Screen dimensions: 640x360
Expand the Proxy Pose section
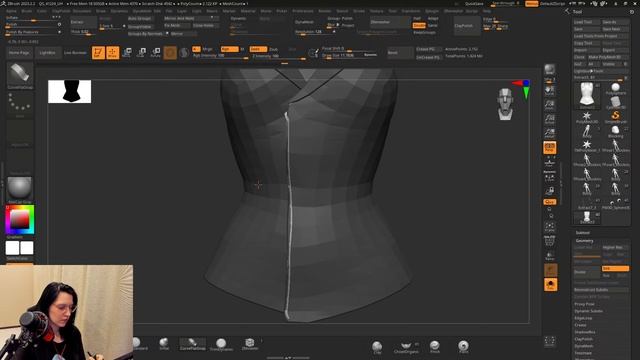point(584,304)
